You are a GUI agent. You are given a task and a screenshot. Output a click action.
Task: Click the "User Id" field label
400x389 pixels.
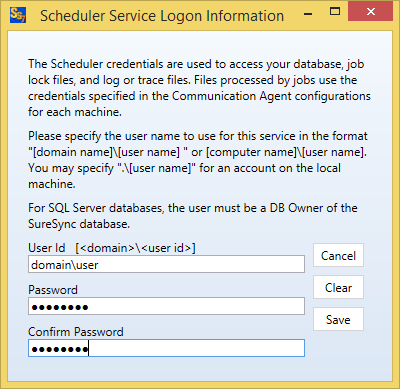(x=47, y=248)
